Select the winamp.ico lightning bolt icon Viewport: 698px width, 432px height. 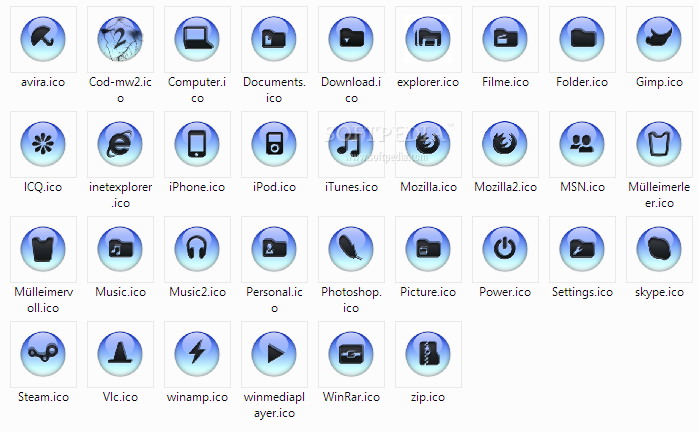pyautogui.click(x=197, y=355)
